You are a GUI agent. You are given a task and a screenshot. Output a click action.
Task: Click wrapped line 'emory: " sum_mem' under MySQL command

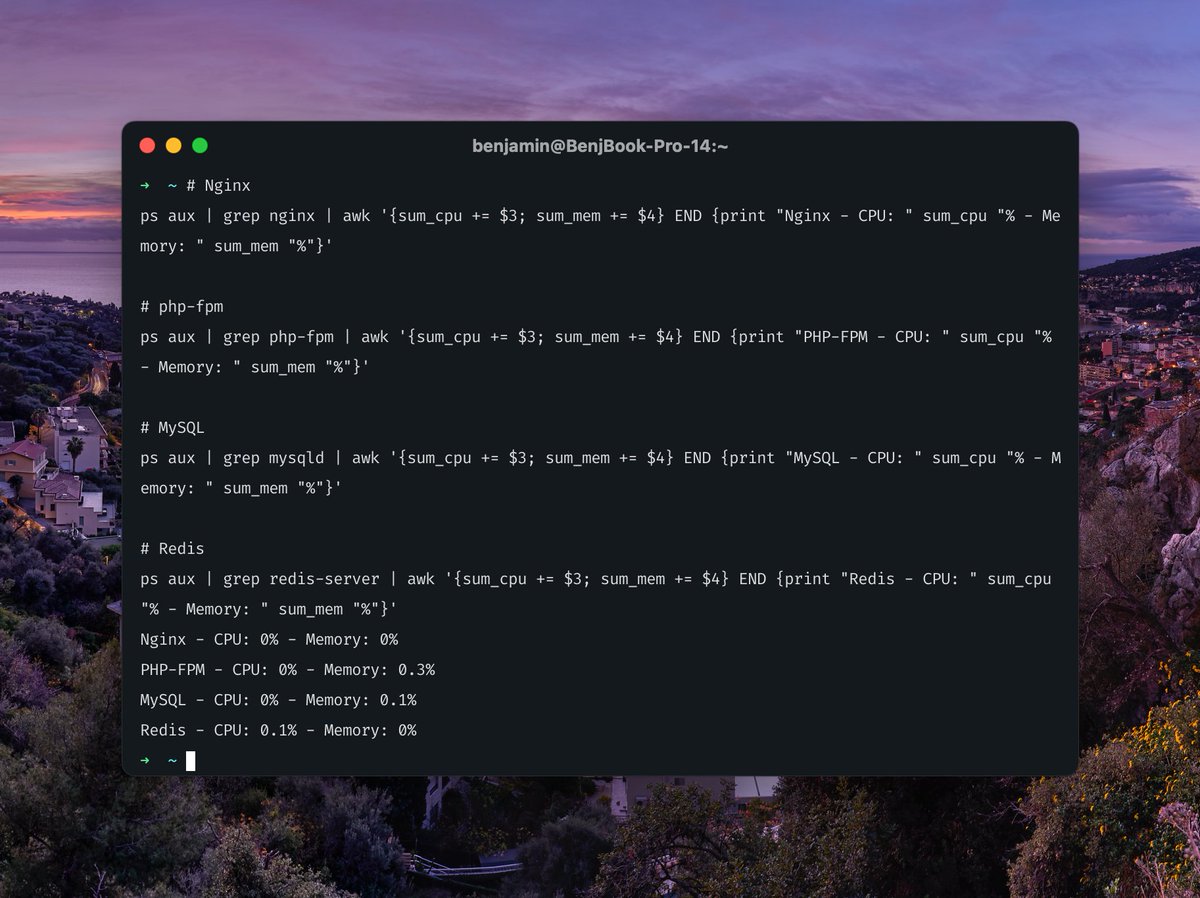(241, 488)
